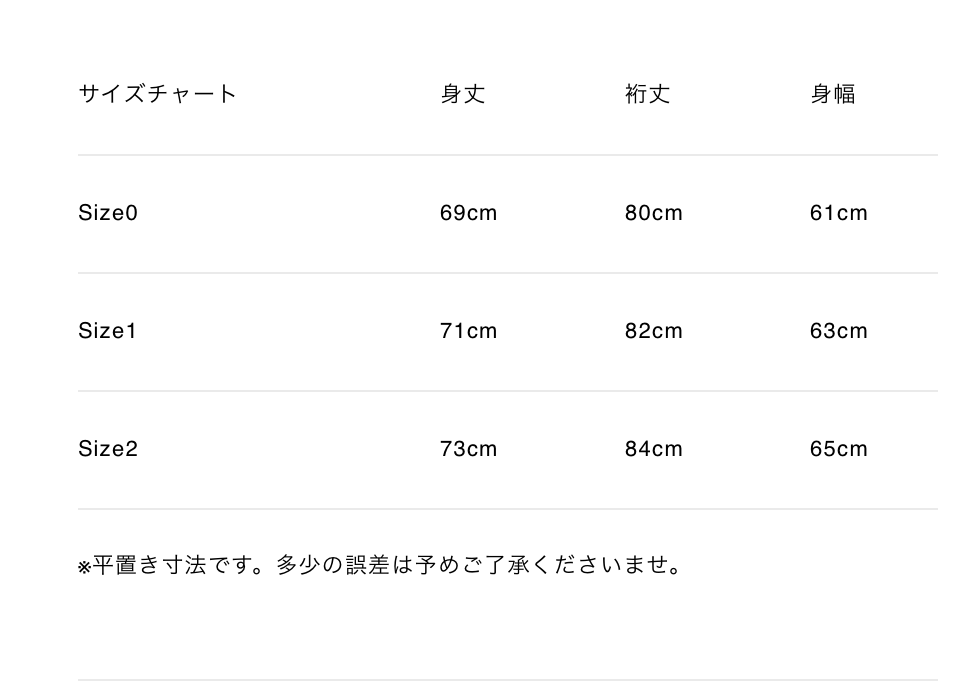Select the 65cm width value
The height and width of the screenshot is (682, 958).
838,449
